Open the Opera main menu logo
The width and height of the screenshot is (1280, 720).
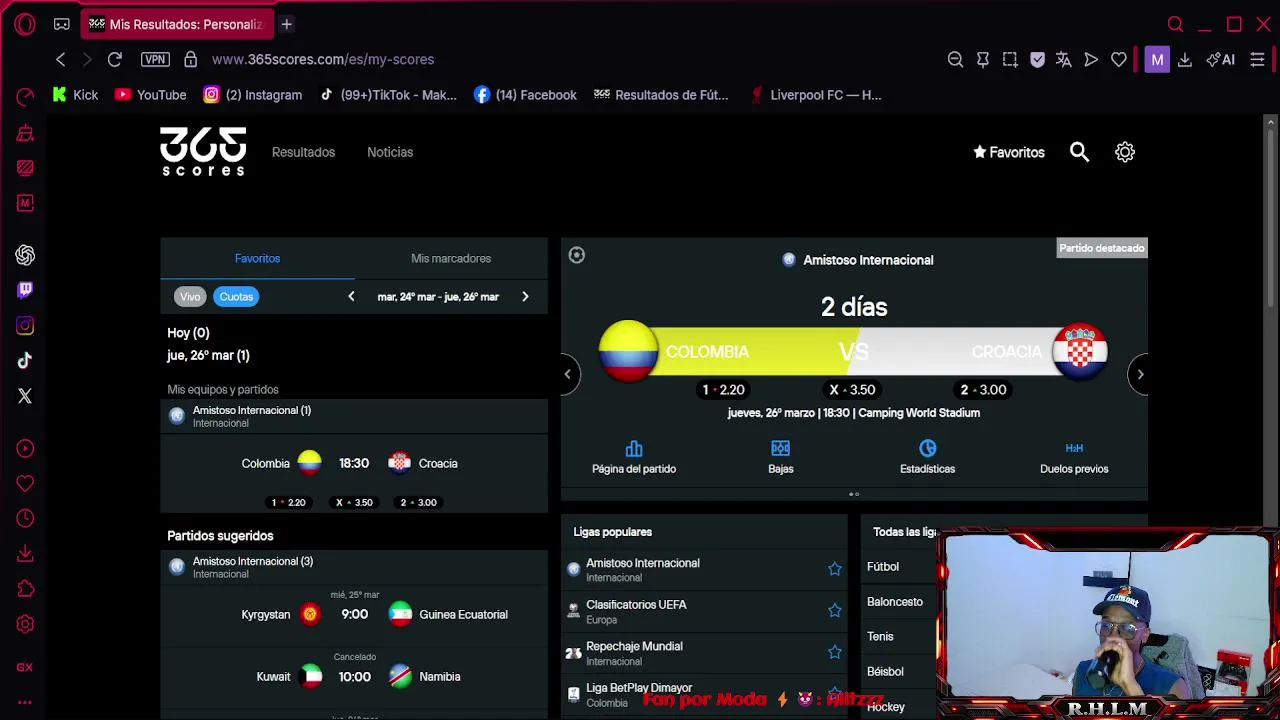pos(25,24)
